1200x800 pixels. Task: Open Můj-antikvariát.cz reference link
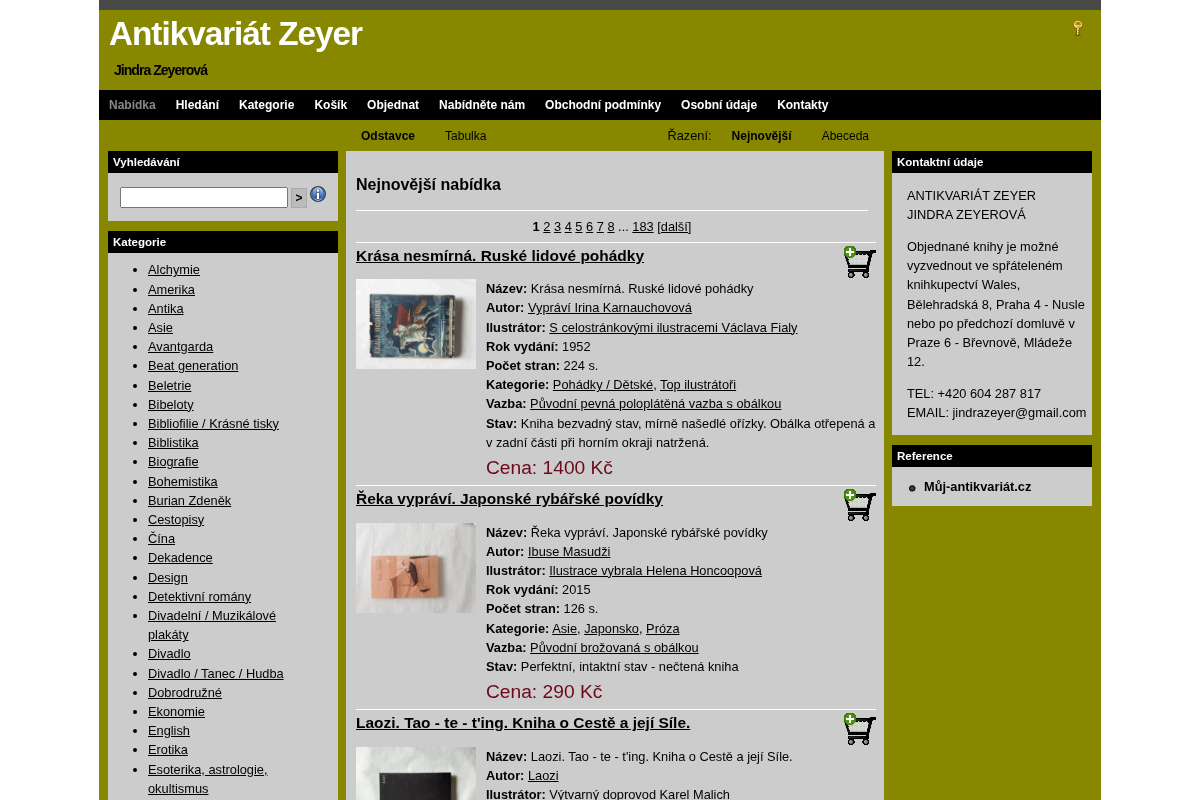[977, 487]
